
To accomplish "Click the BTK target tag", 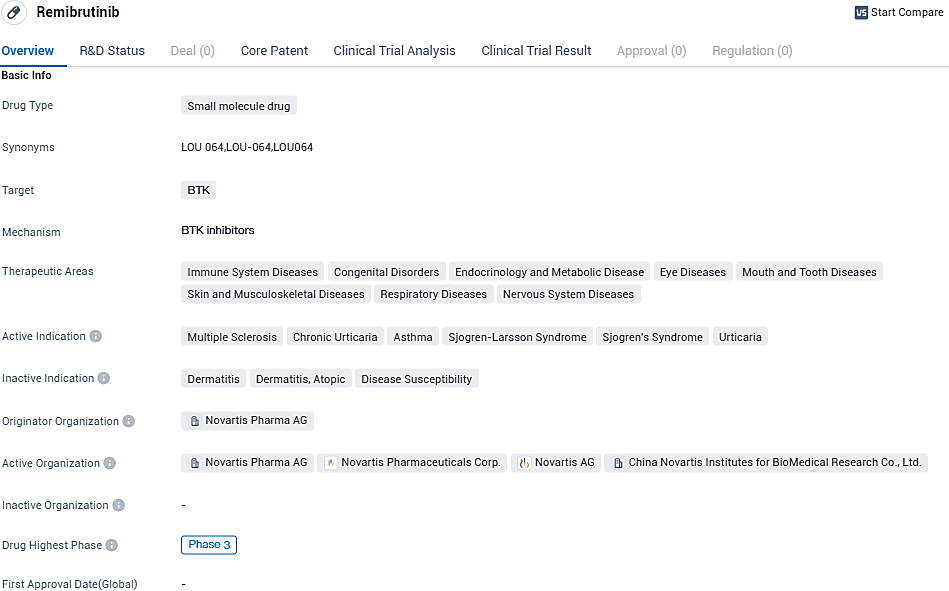I will 198,190.
